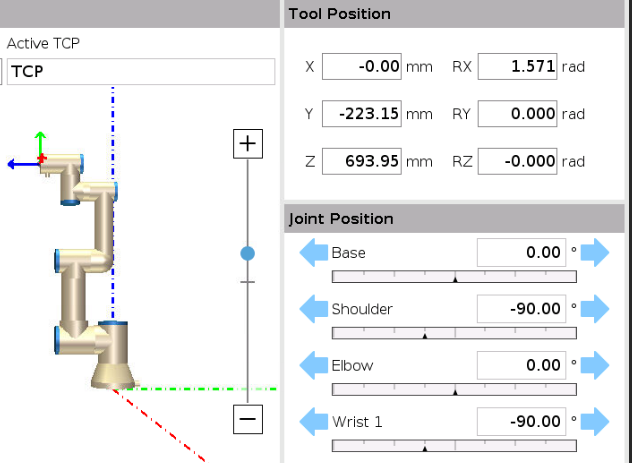
Task: Edit the Elbow joint angle value
Action: (521, 365)
